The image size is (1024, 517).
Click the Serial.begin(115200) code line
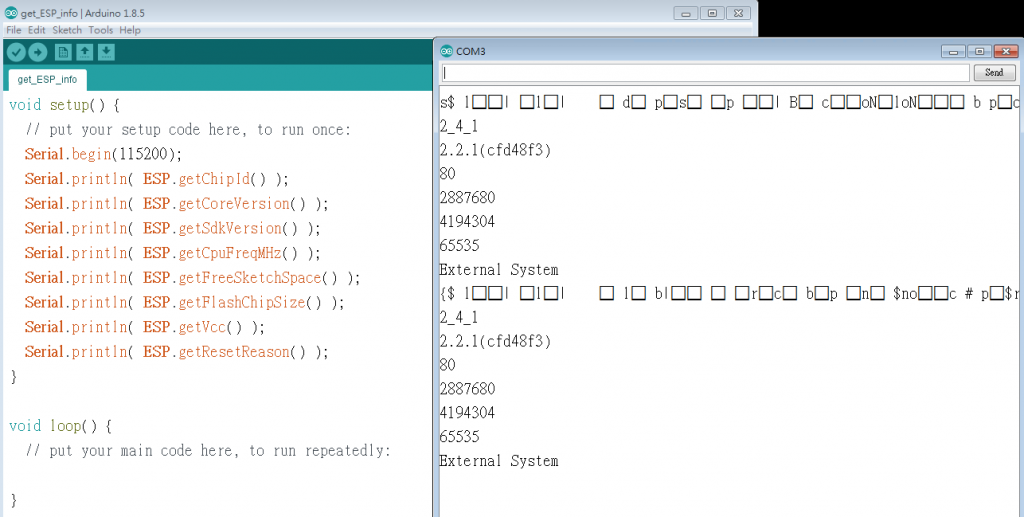point(103,154)
